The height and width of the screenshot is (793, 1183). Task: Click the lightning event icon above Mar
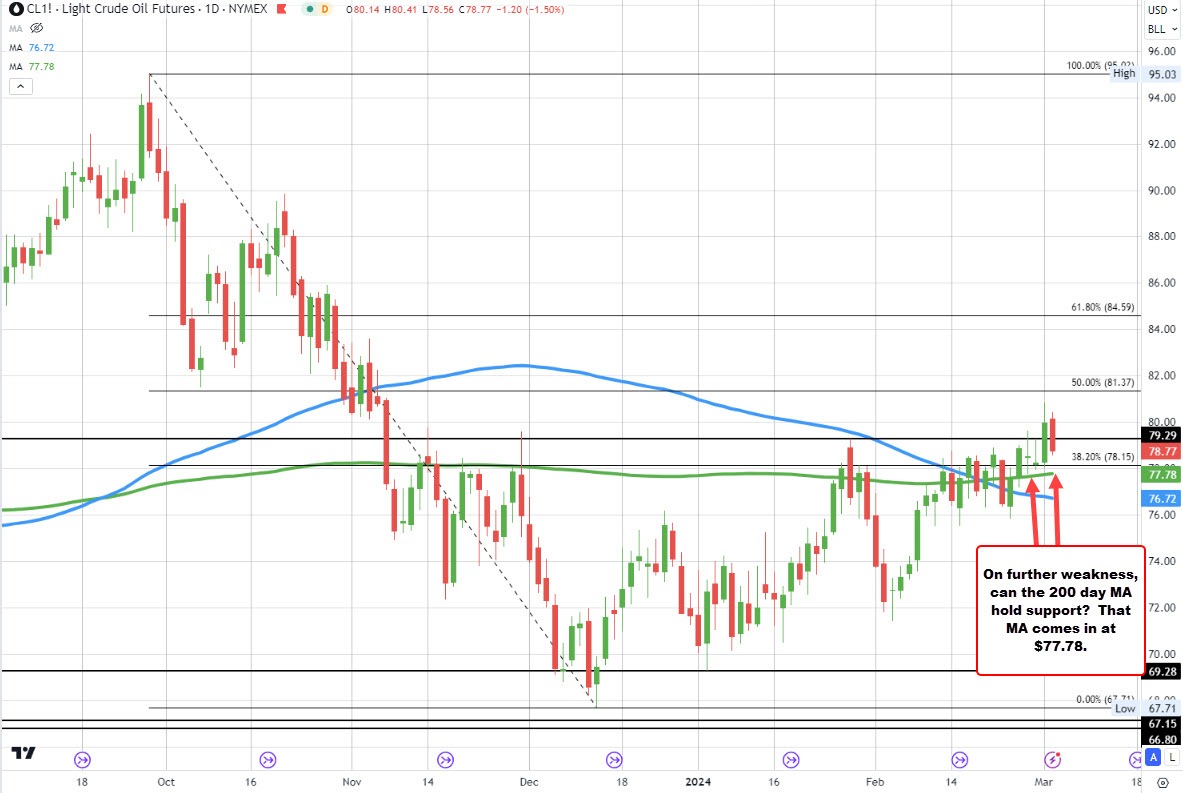(1052, 759)
